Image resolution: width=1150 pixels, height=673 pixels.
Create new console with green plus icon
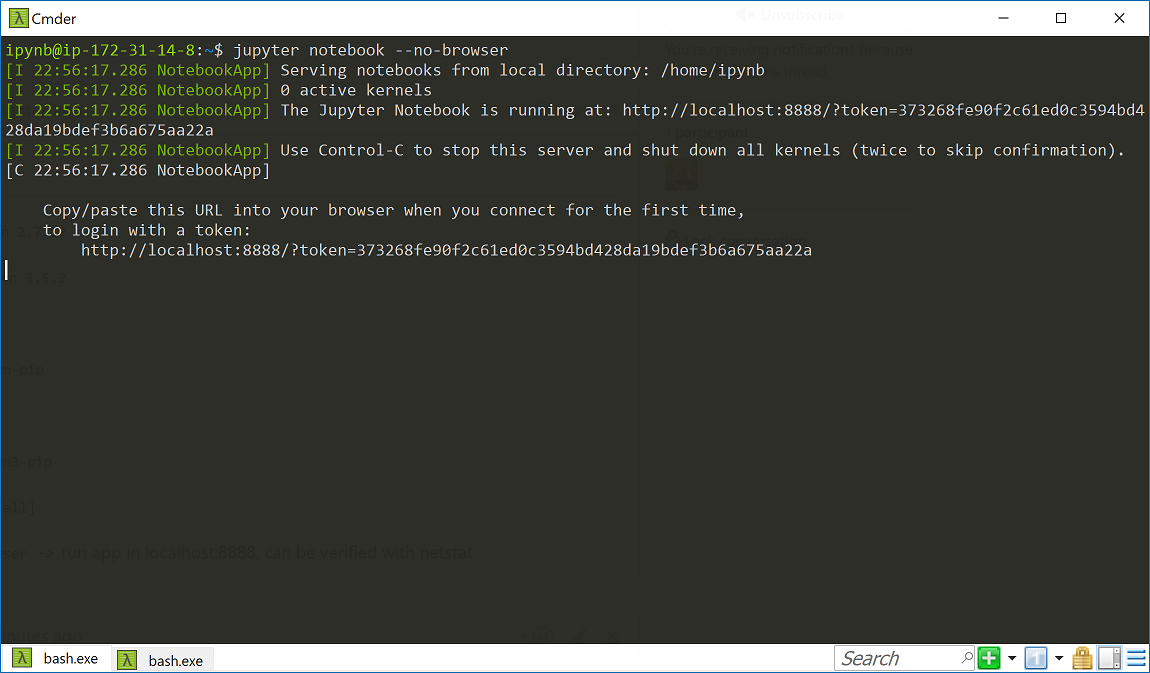coord(989,658)
